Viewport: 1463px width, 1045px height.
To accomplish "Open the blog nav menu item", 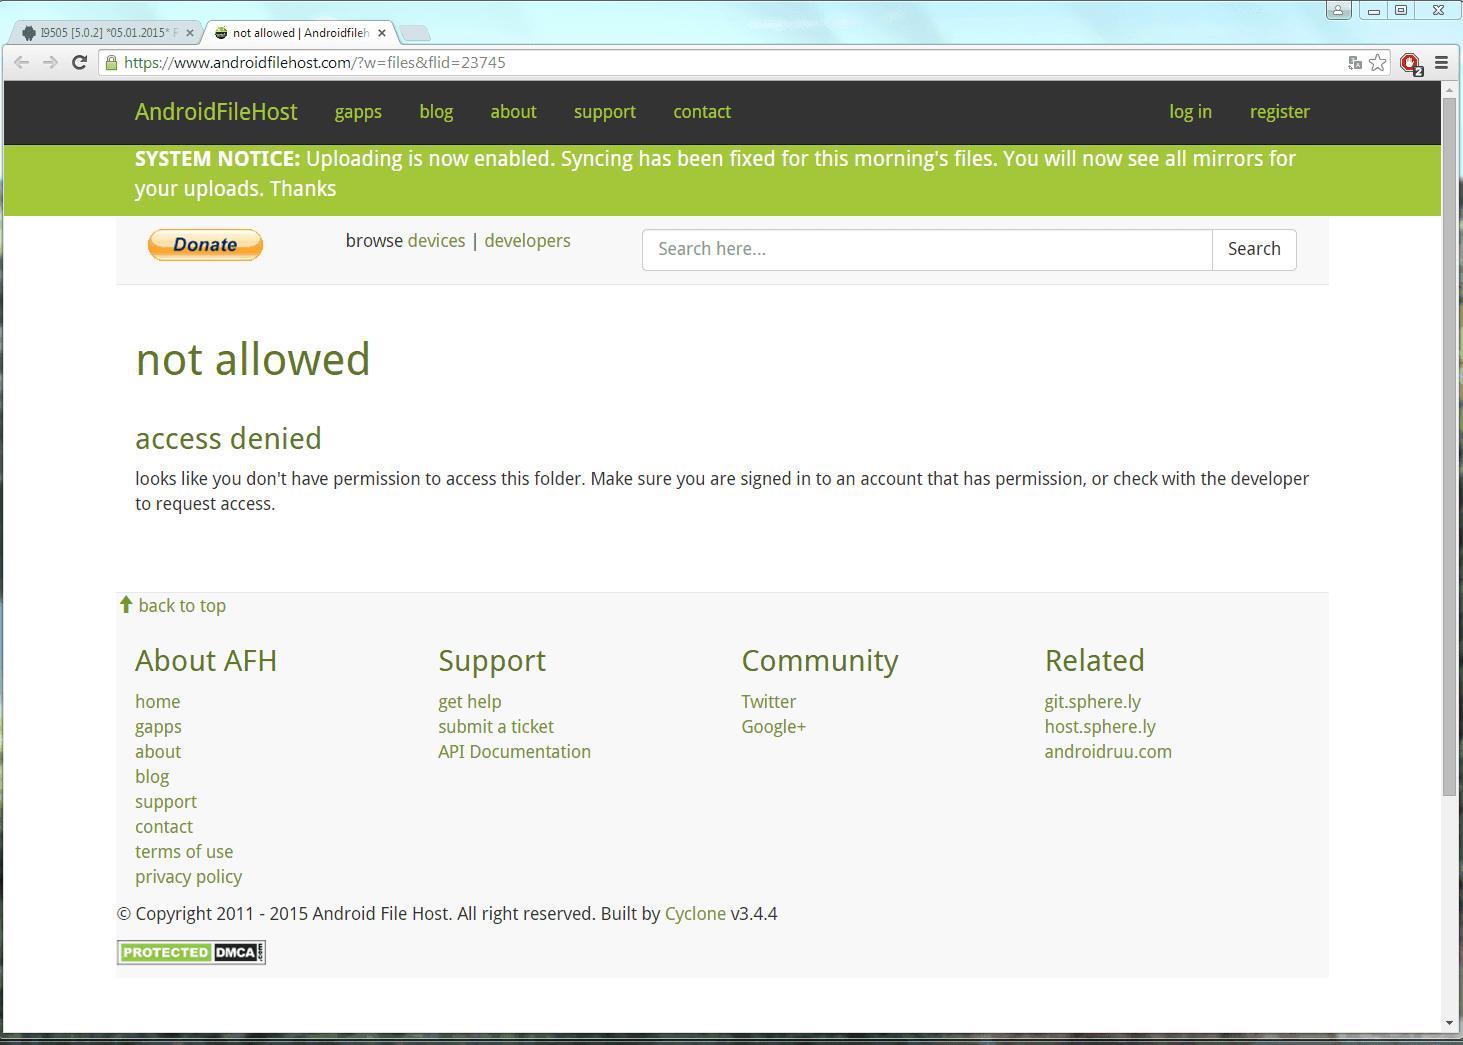I will pyautogui.click(x=436, y=112).
